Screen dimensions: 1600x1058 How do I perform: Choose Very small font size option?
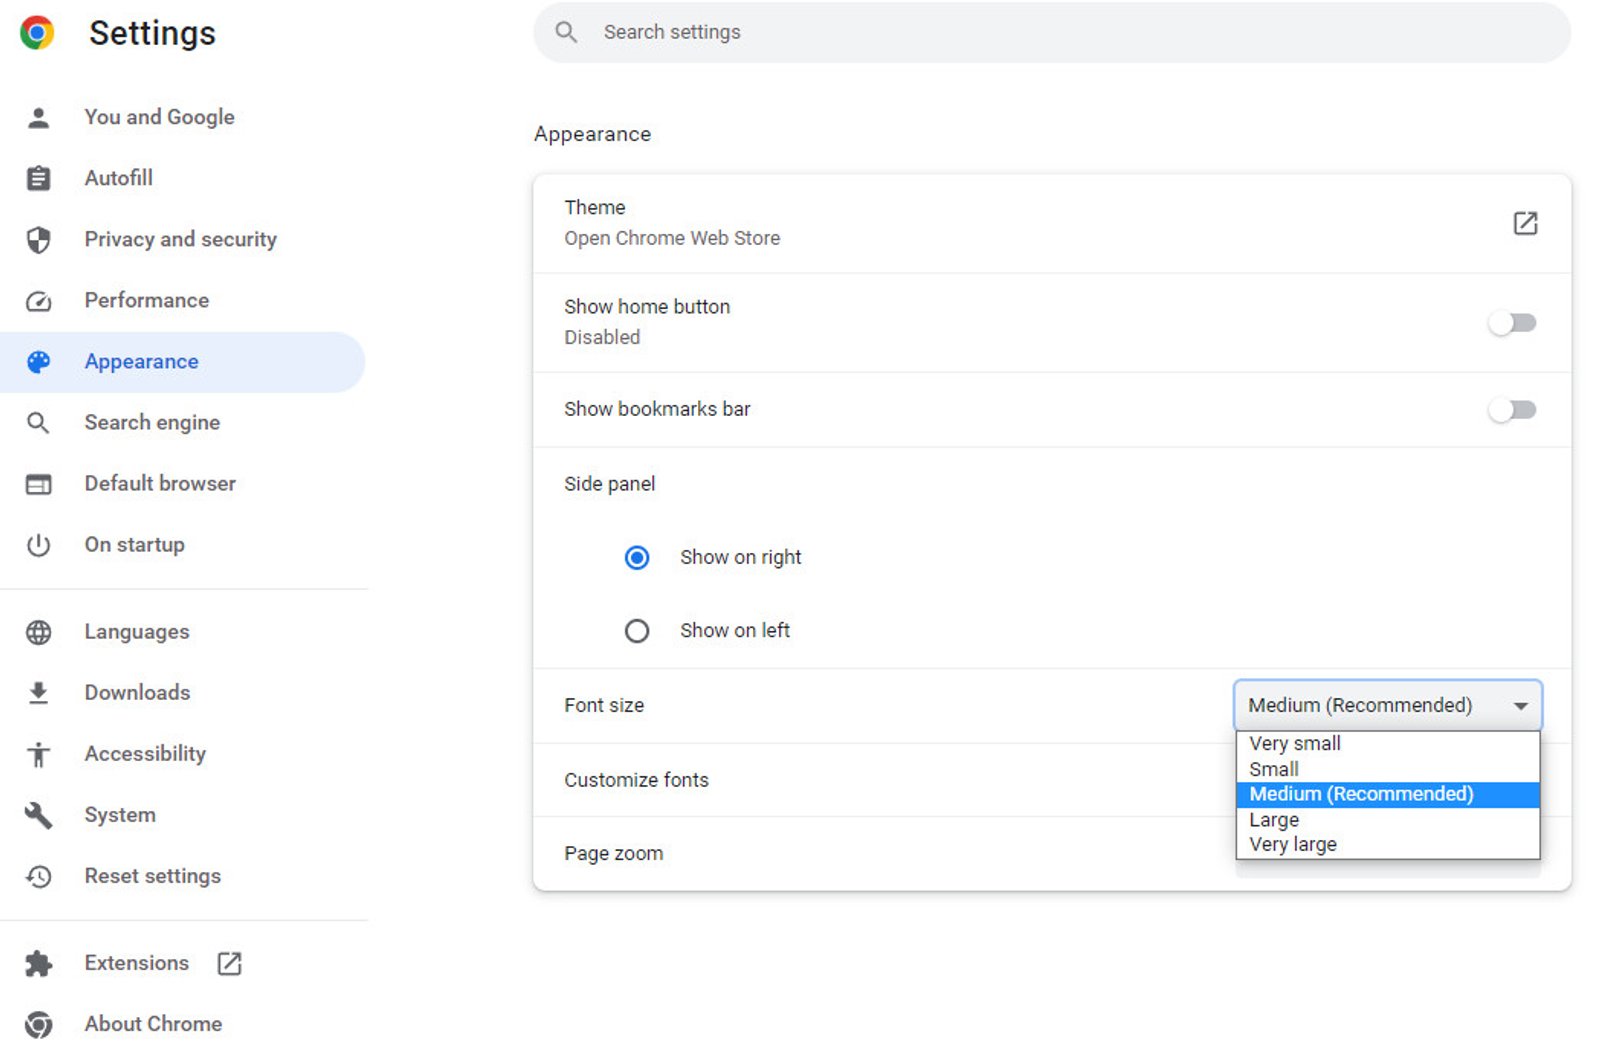pyautogui.click(x=1388, y=743)
